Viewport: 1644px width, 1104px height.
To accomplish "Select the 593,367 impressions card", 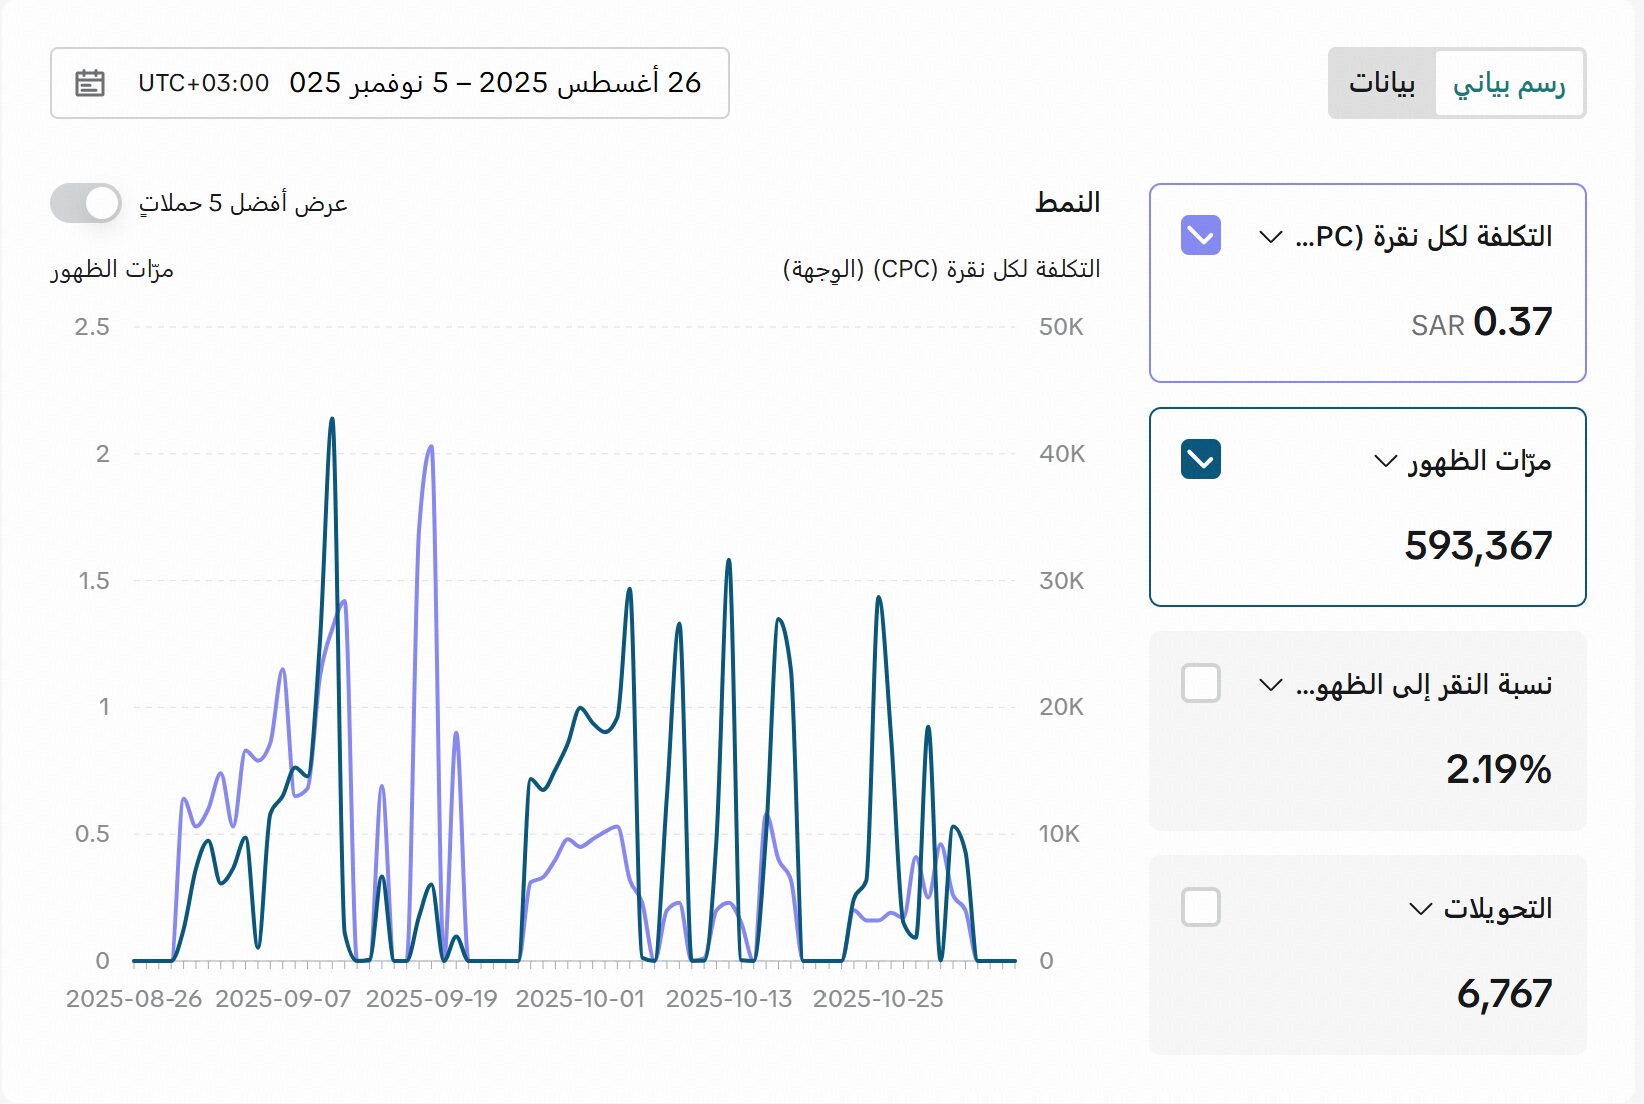I will [x=1367, y=545].
